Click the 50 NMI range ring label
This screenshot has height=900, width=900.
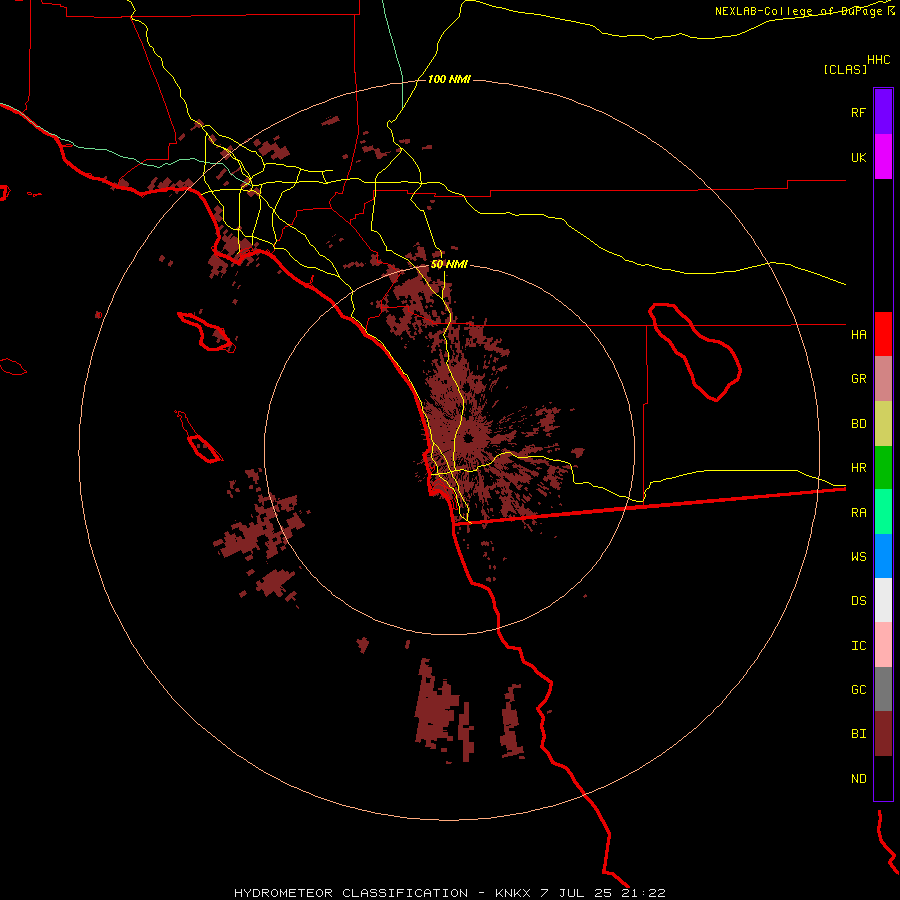click(x=449, y=265)
